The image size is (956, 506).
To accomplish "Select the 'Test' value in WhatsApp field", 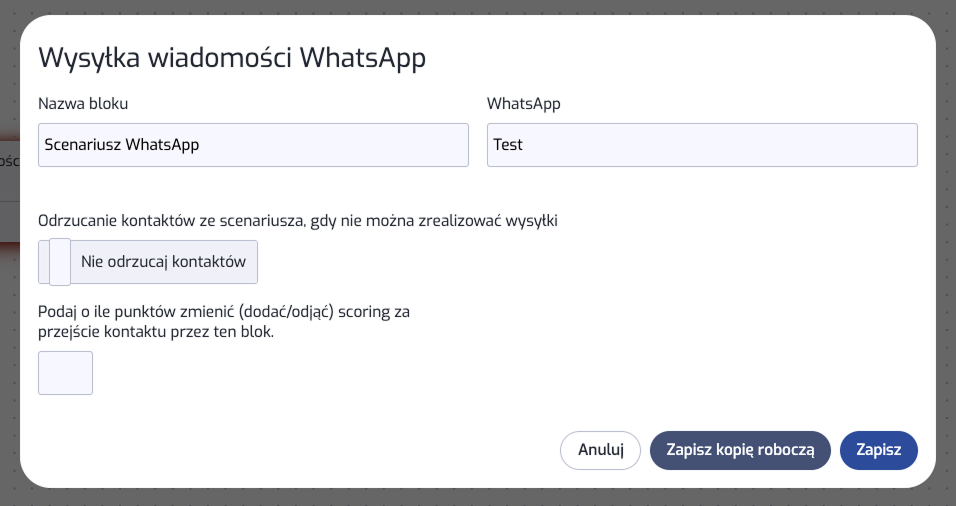I will pyautogui.click(x=508, y=145).
